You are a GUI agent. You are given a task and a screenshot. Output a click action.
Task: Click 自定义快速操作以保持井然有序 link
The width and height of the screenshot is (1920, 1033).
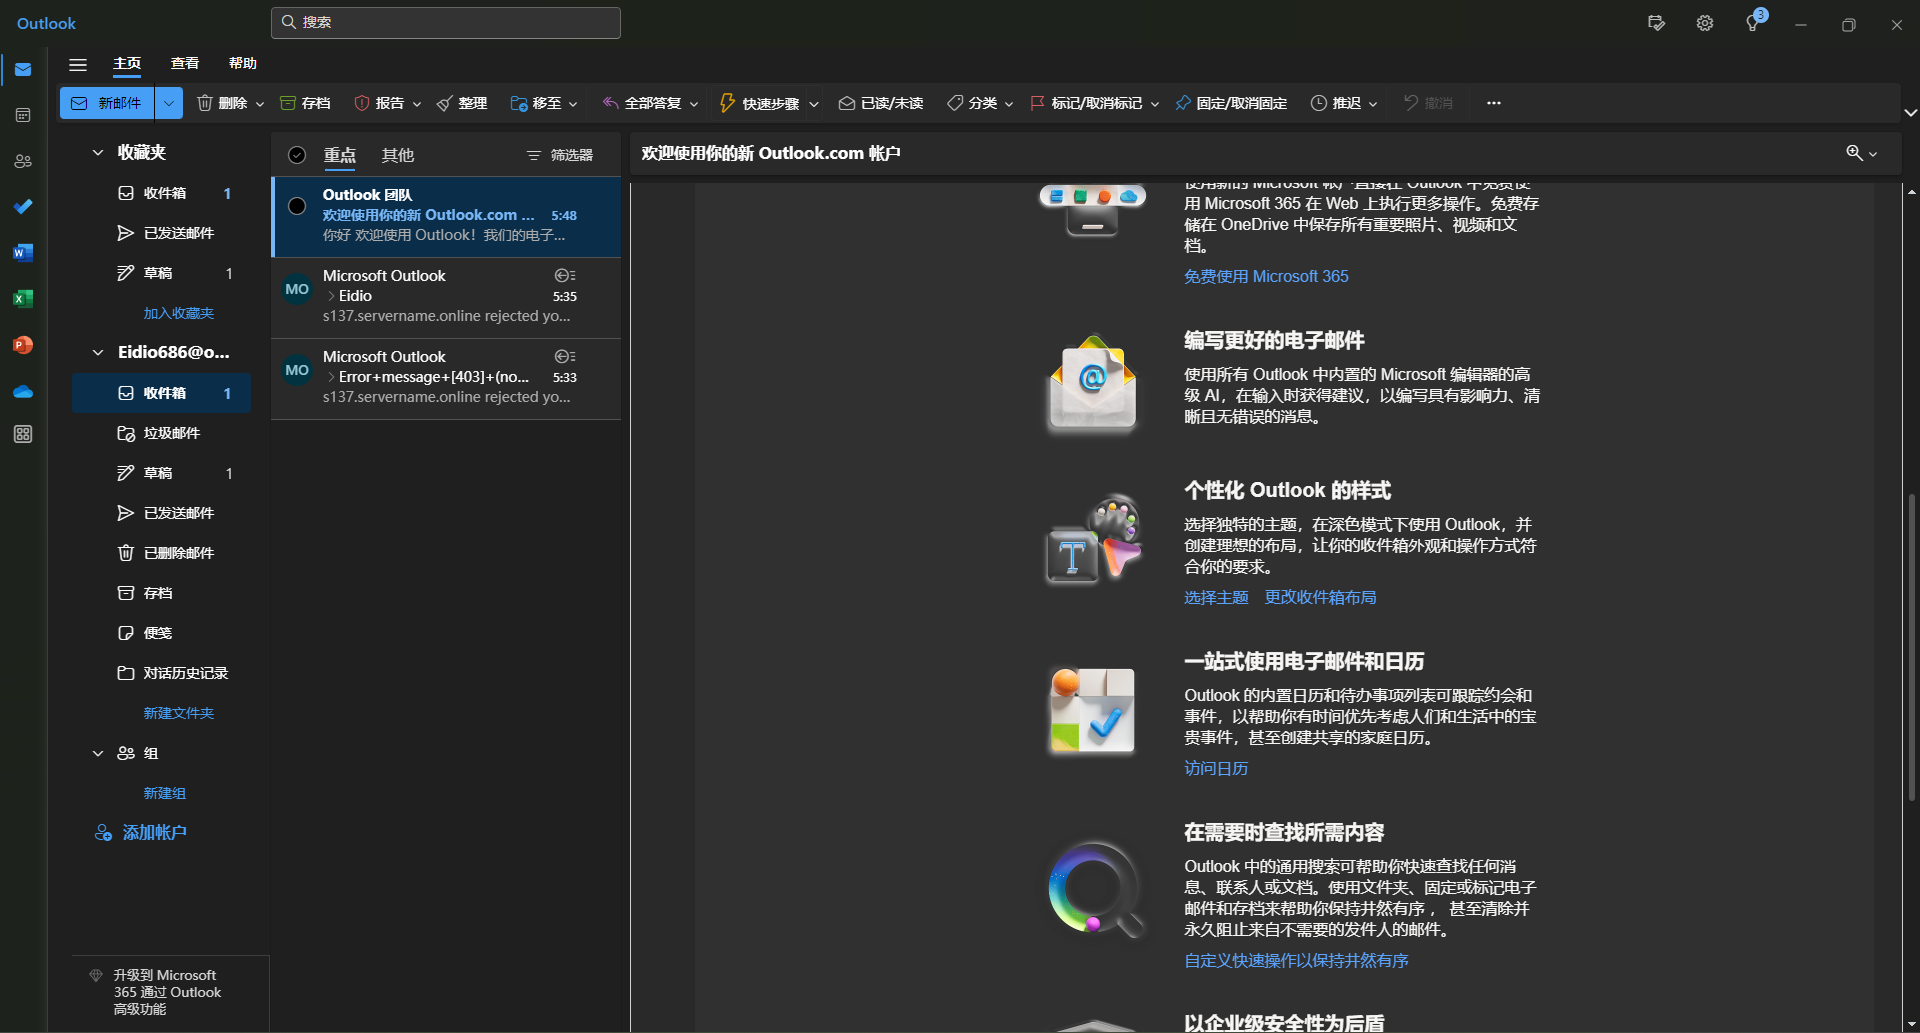1296,960
